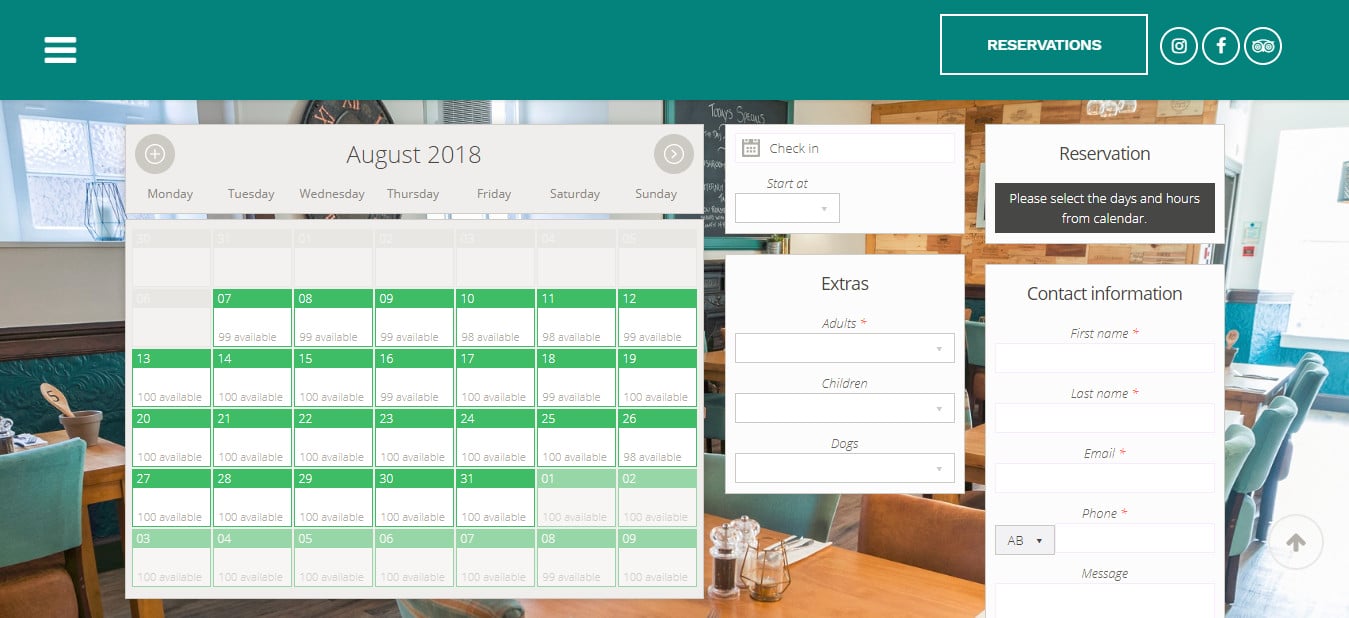Screen dimensions: 1349x618
Task: Select September 02 faded day cell
Action: [657, 498]
